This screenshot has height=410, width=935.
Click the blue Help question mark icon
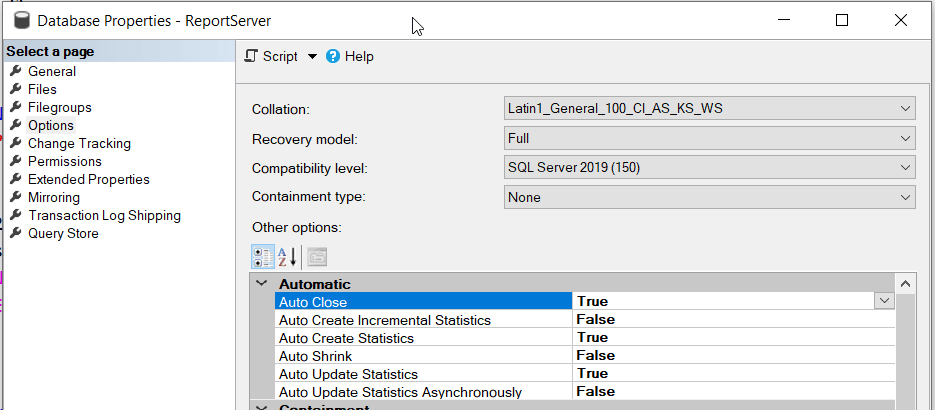pyautogui.click(x=333, y=57)
